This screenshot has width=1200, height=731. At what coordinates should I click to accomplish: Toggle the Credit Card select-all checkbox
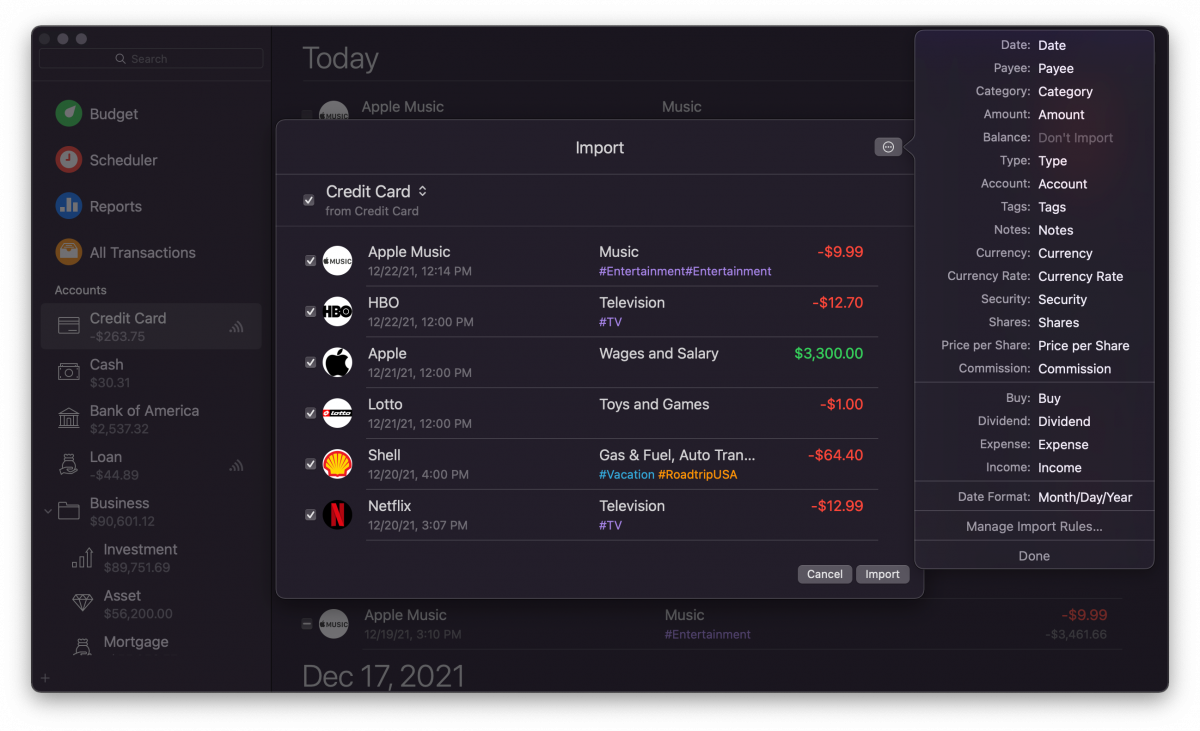[309, 200]
